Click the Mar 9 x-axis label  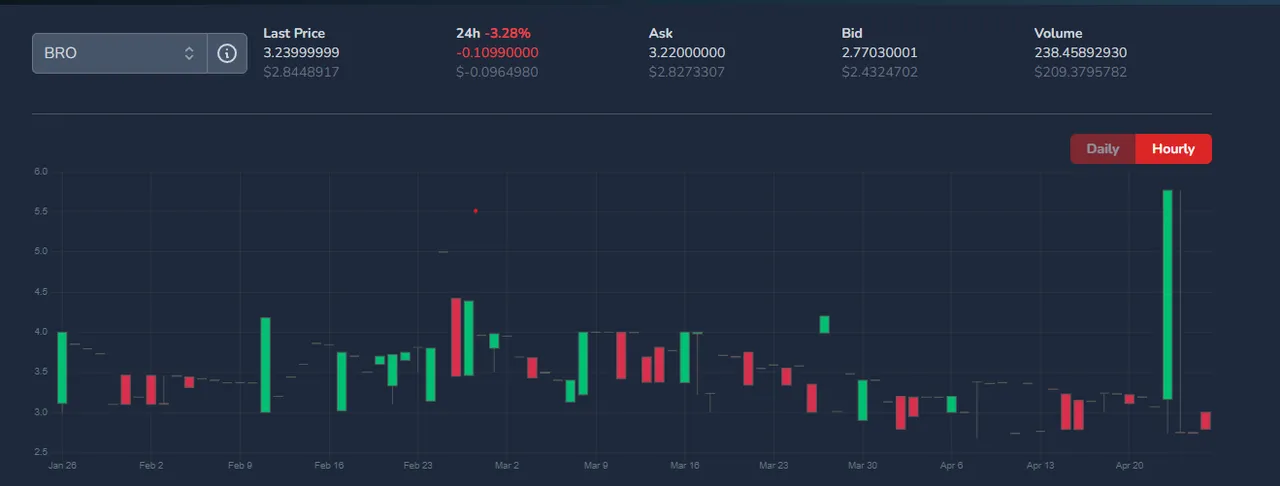[596, 466]
